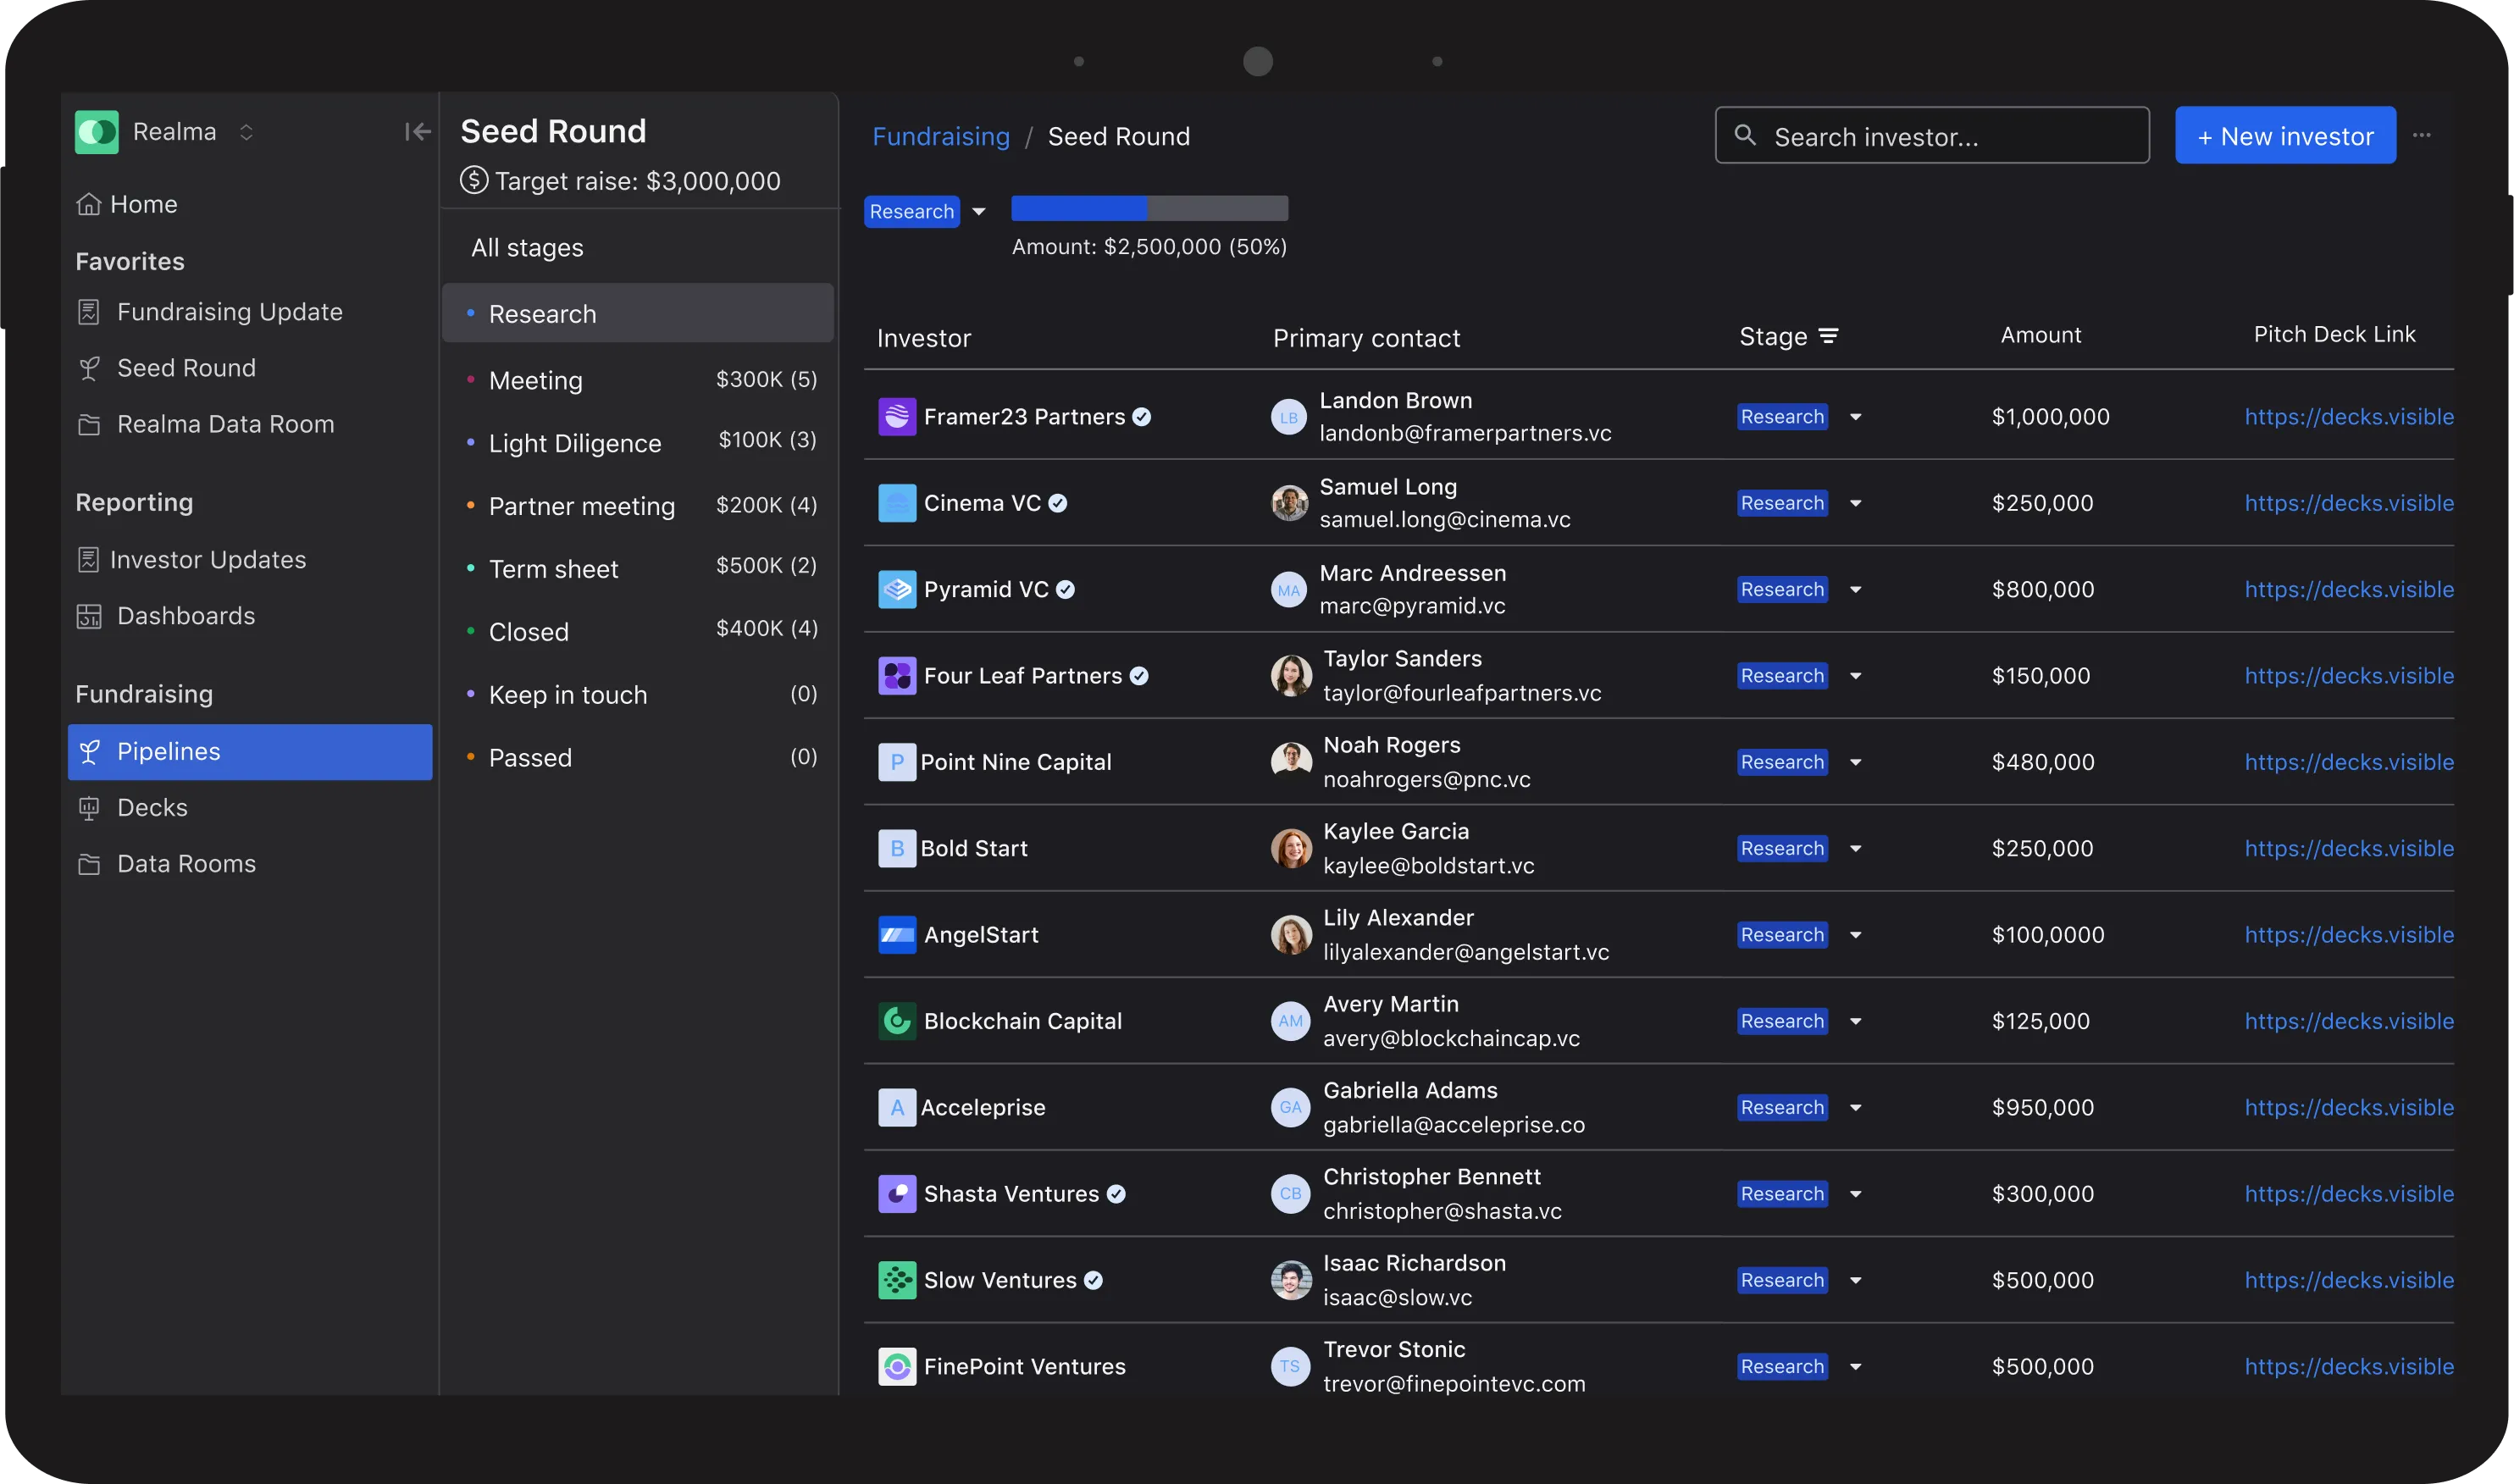Click the Realma green logo icon
The image size is (2514, 1484).
[x=97, y=132]
